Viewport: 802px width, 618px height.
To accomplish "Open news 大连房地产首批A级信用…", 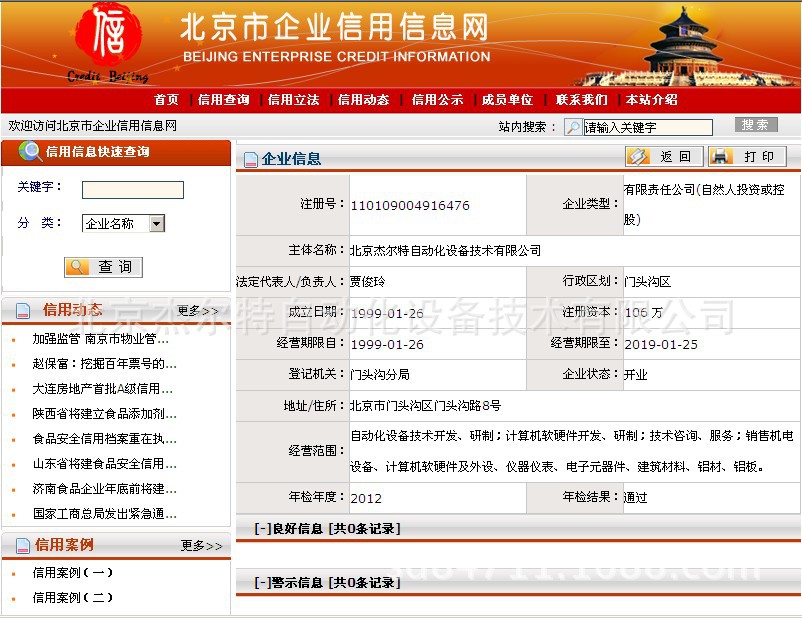I will pos(103,389).
